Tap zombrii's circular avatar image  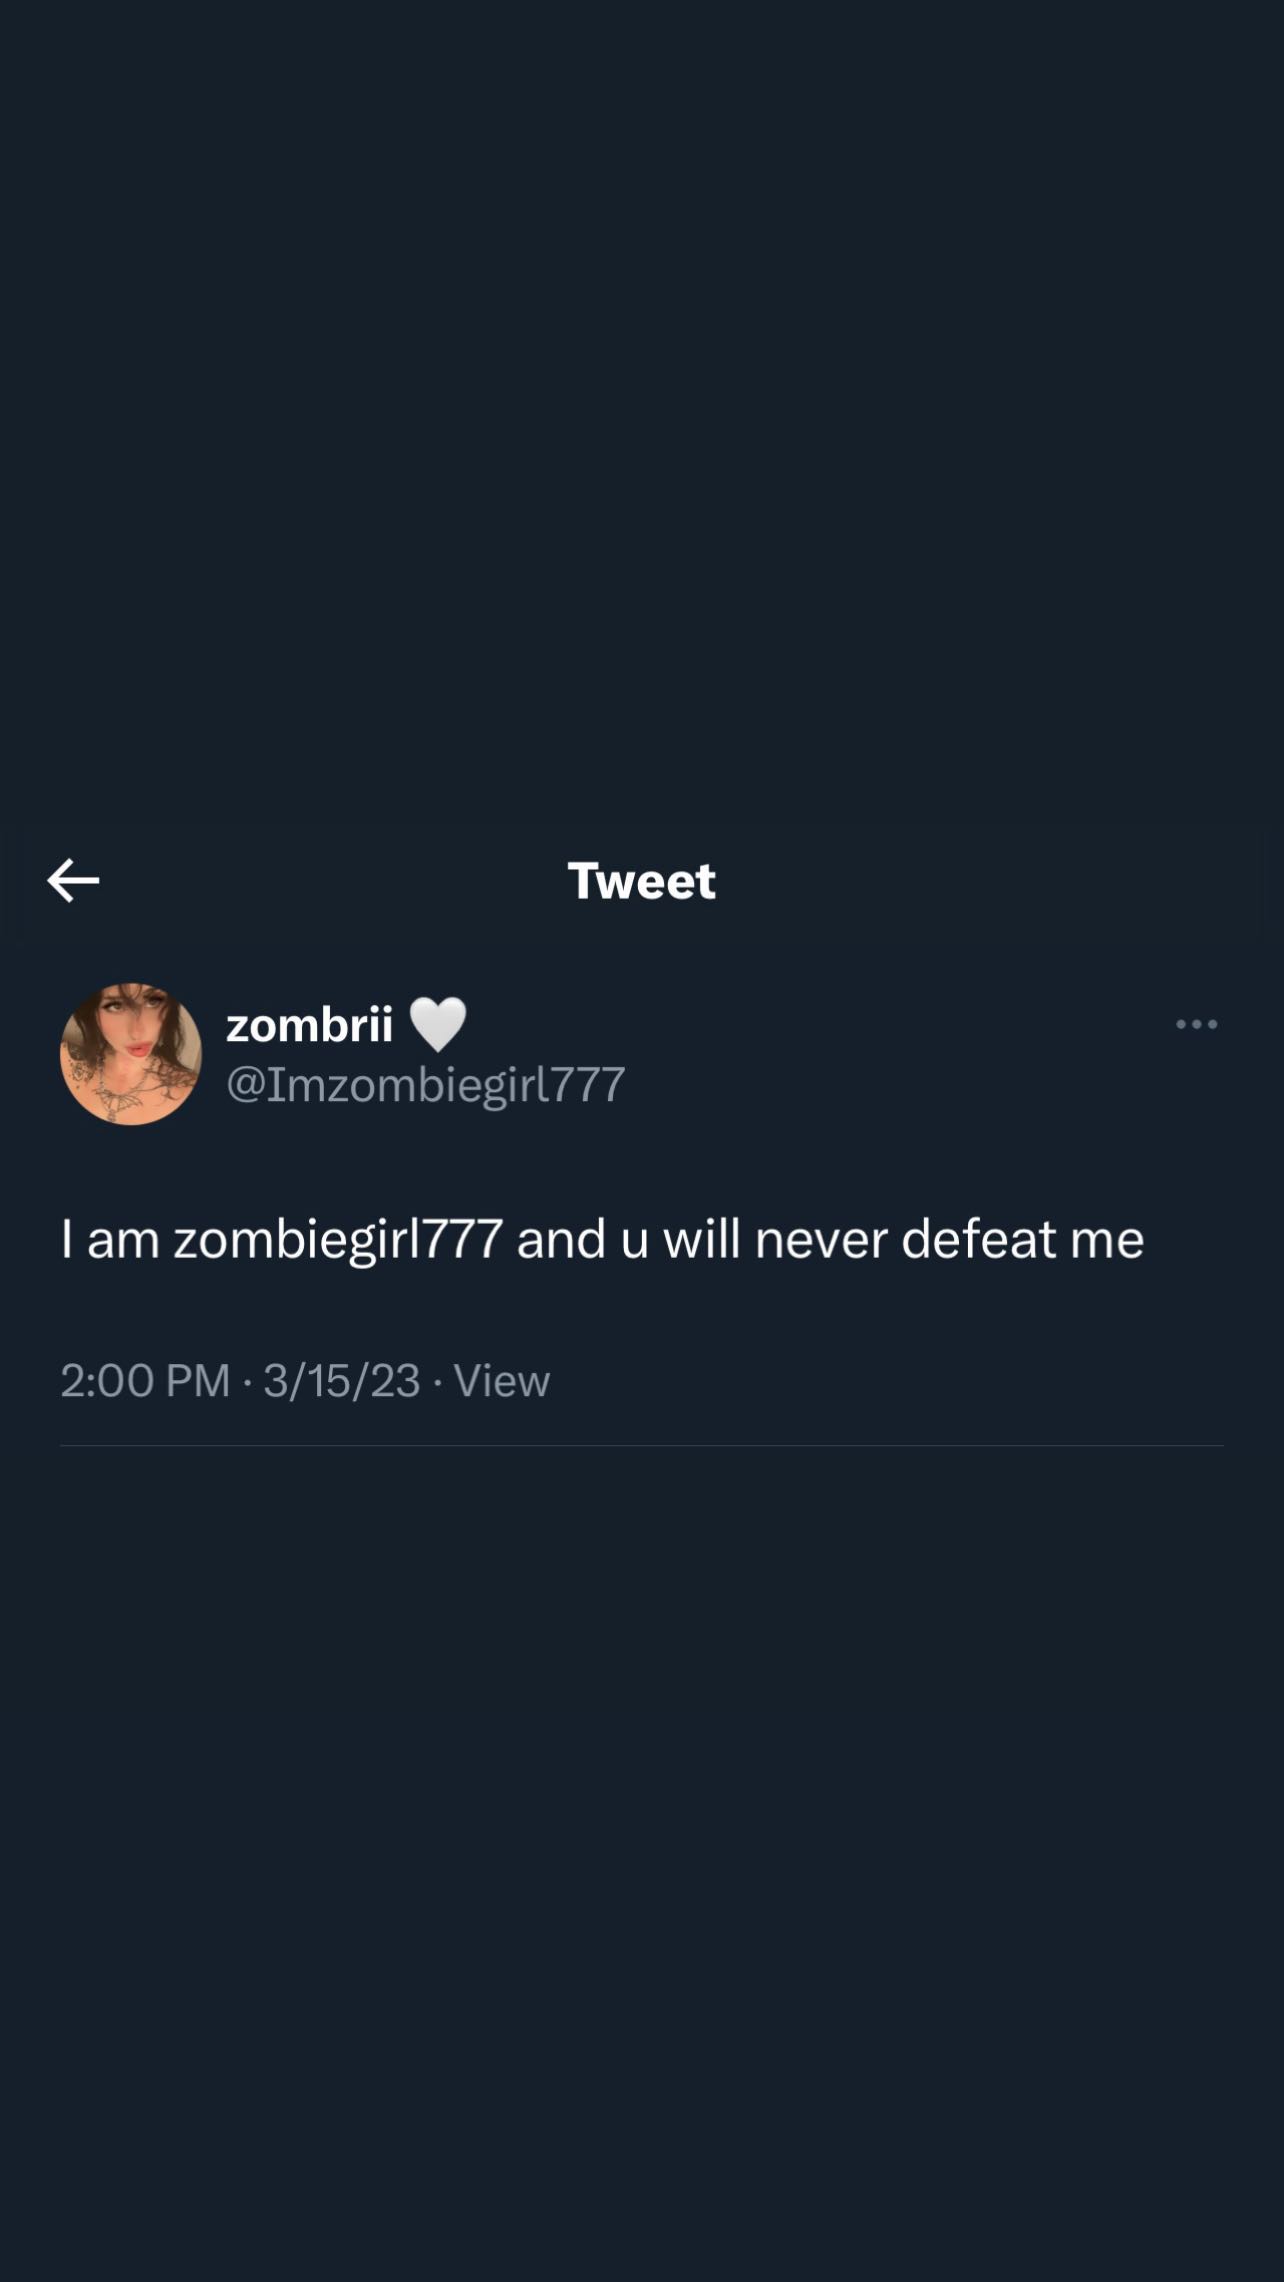point(131,1053)
